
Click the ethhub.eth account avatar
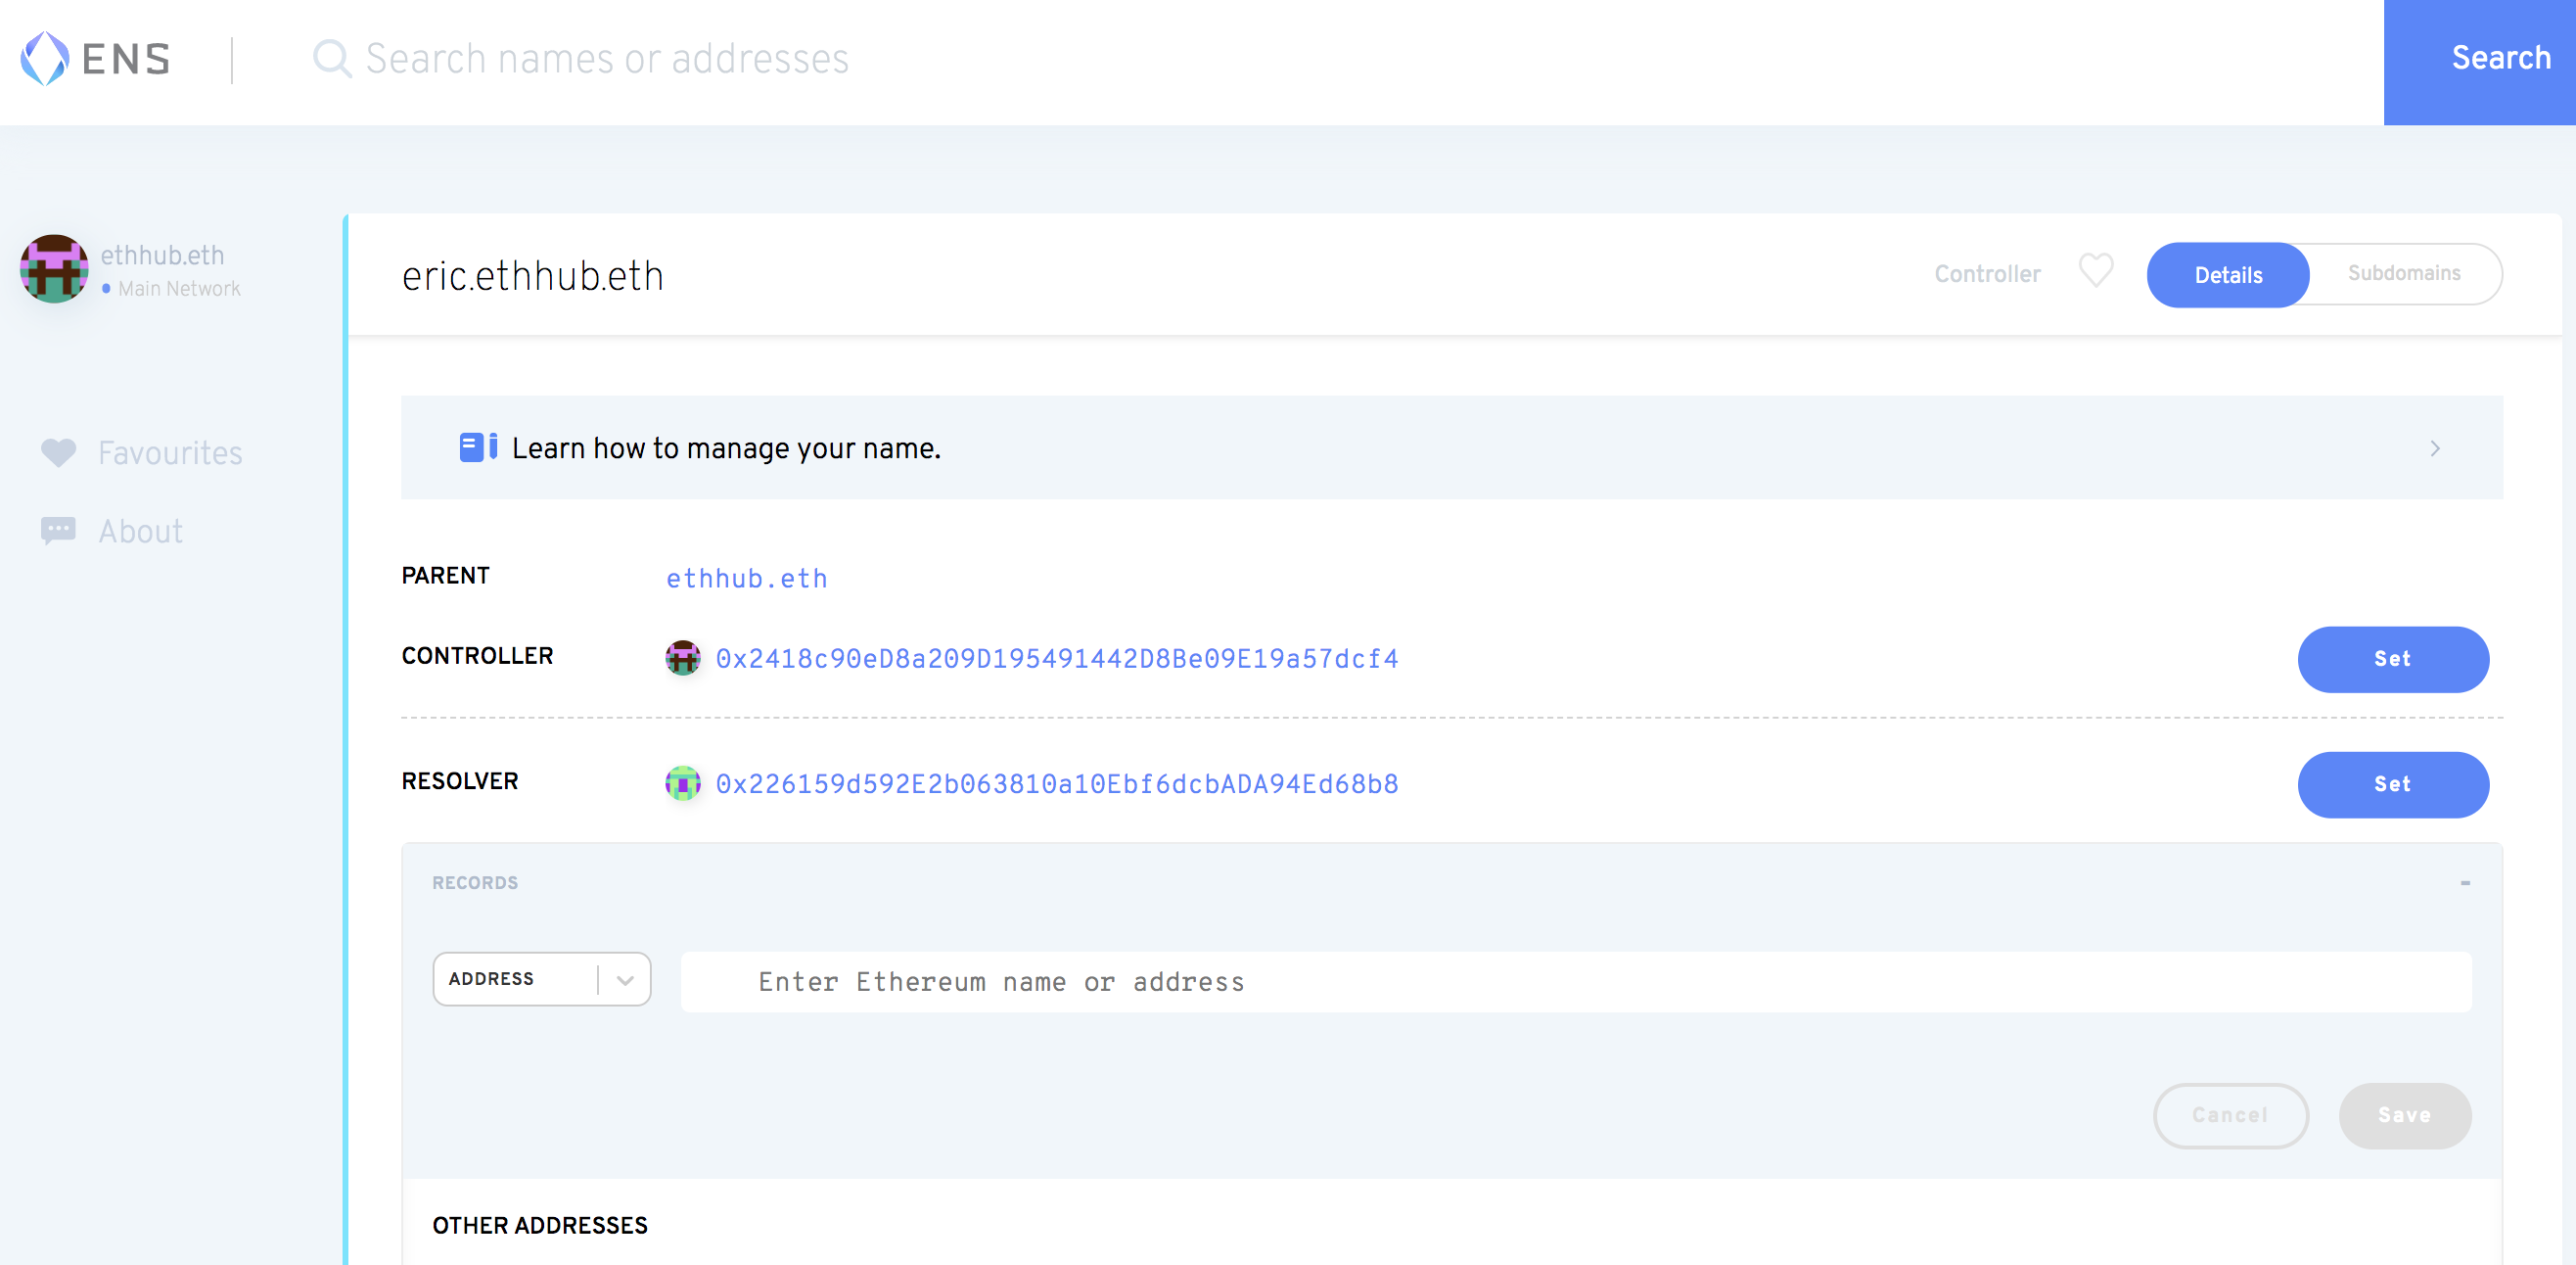click(54, 269)
